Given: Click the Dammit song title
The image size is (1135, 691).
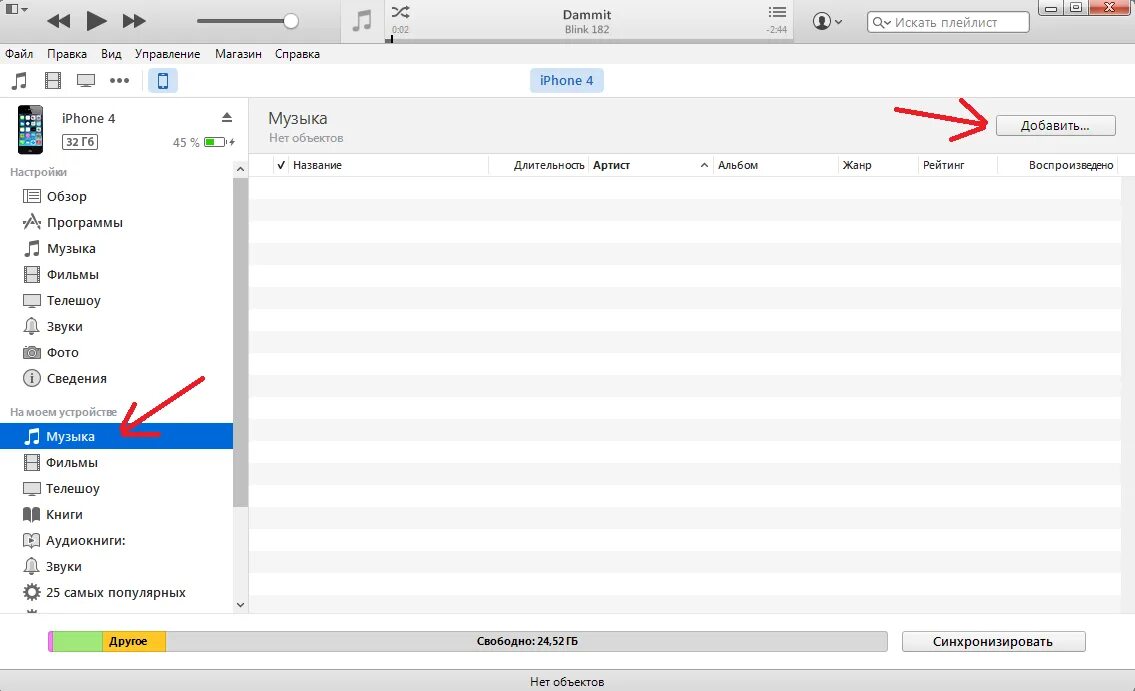Looking at the screenshot, I should pyautogui.click(x=587, y=14).
